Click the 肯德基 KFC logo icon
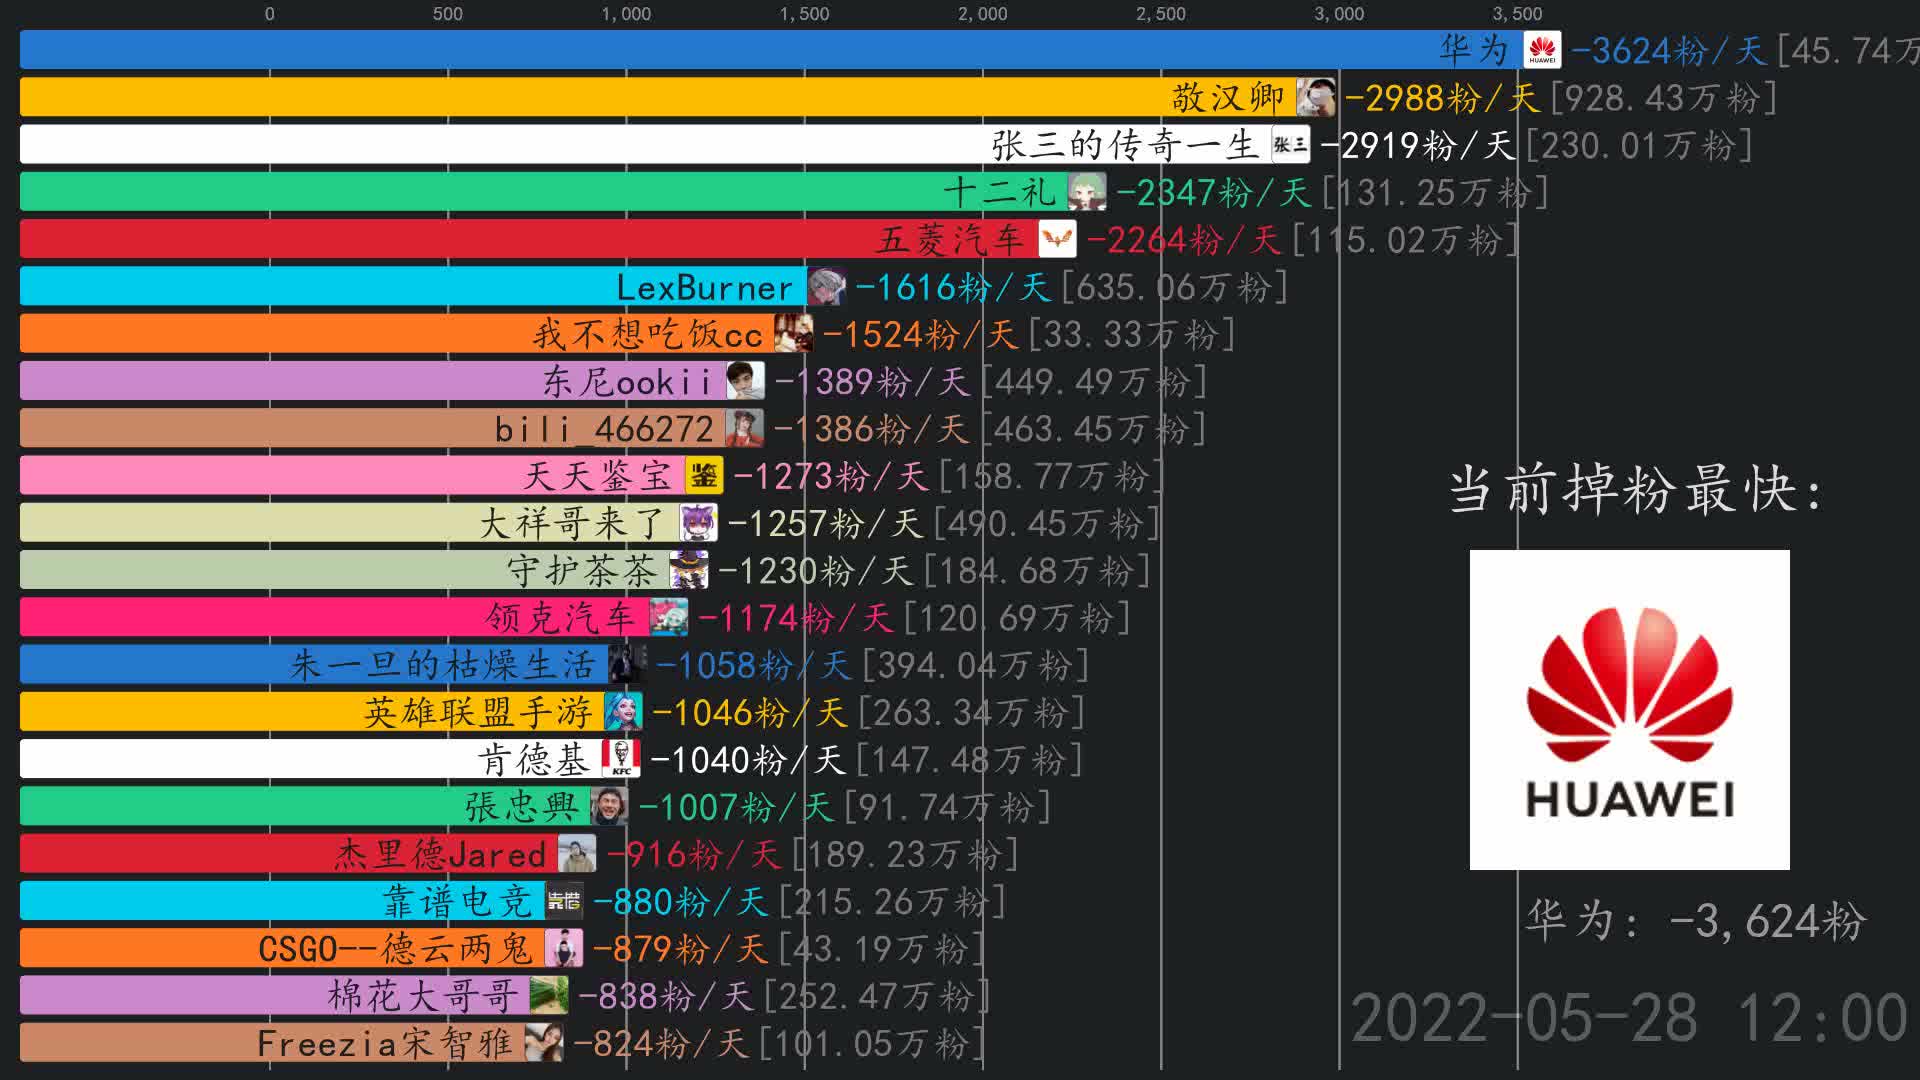The image size is (1920, 1080). [x=621, y=760]
